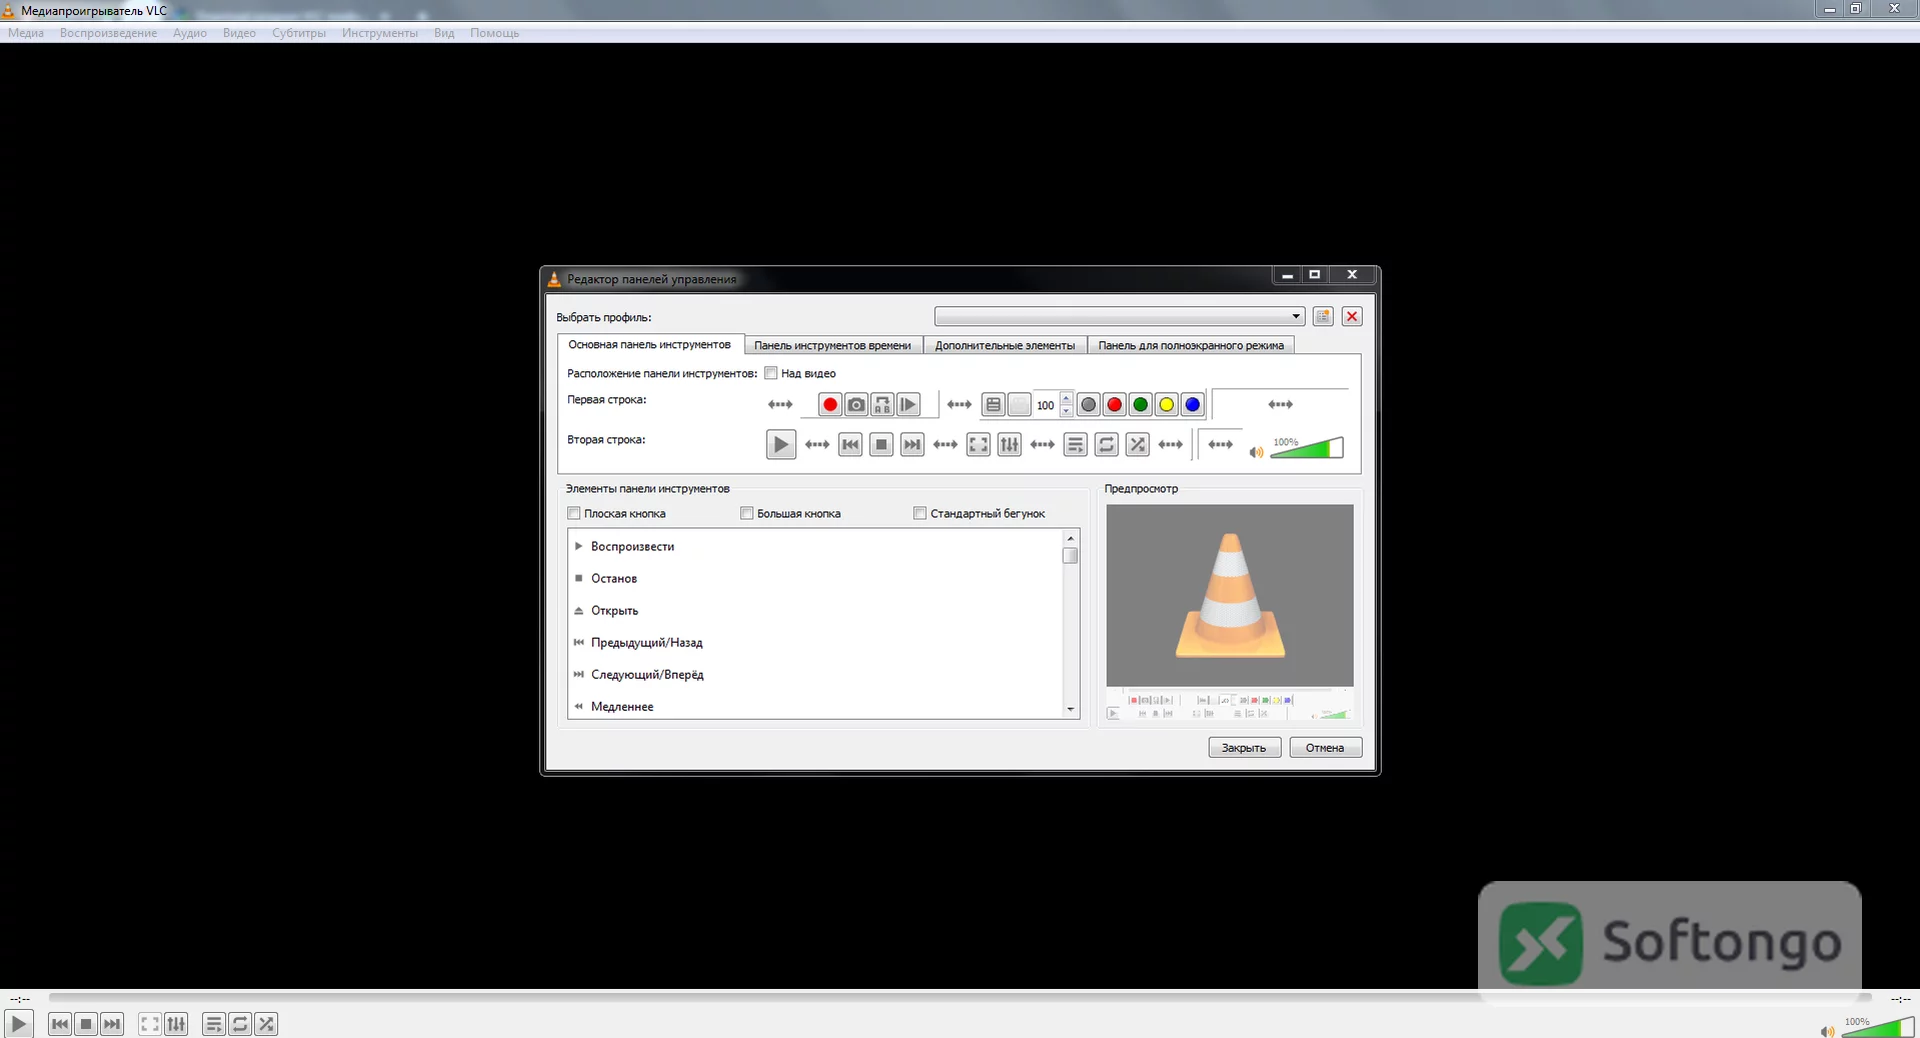Switch to 'Панель для полноэкранного режима' tab

1191,345
